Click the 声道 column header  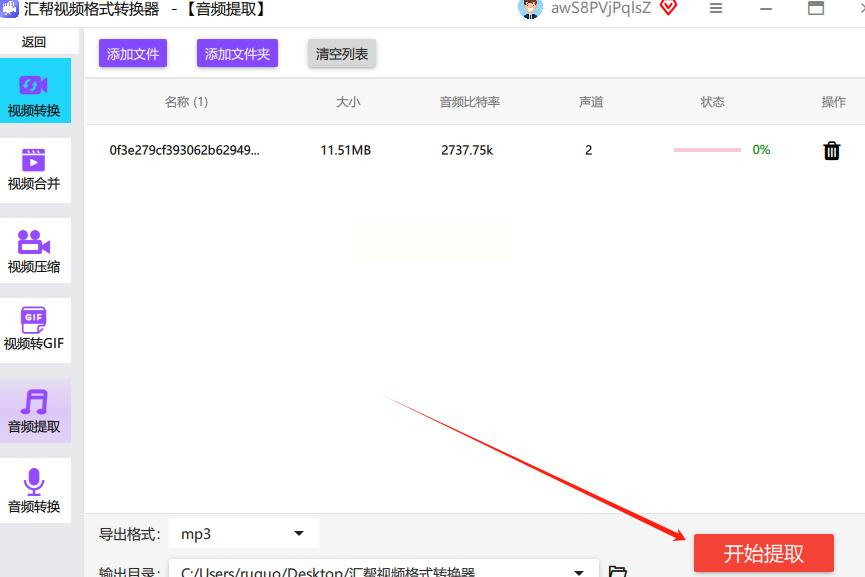(x=591, y=102)
